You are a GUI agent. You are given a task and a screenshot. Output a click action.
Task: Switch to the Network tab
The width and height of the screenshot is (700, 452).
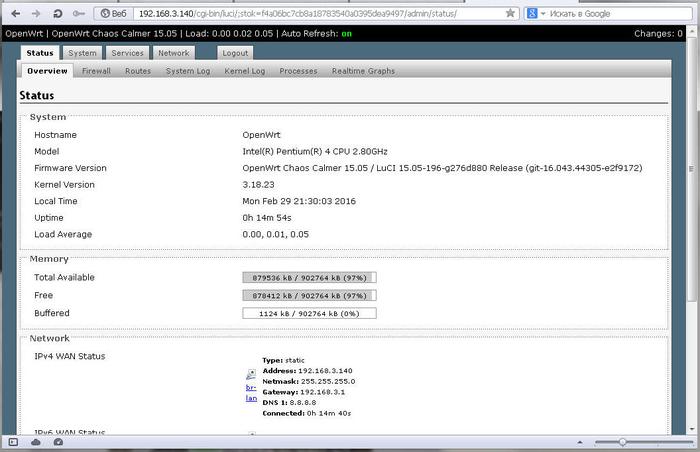[x=173, y=53]
